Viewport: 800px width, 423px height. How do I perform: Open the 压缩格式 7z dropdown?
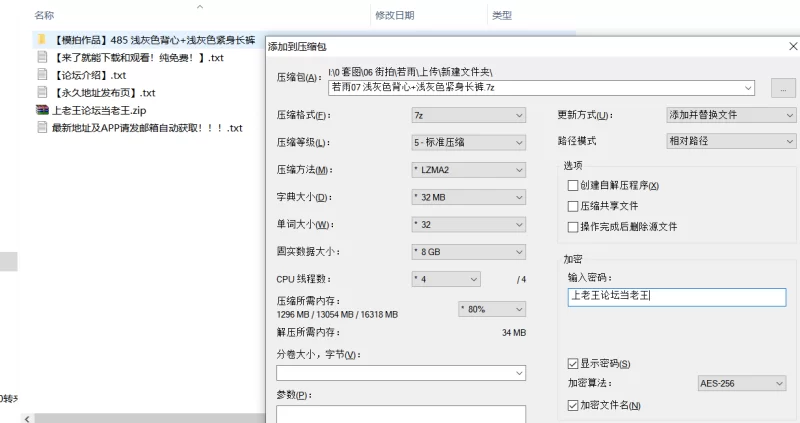(469, 115)
